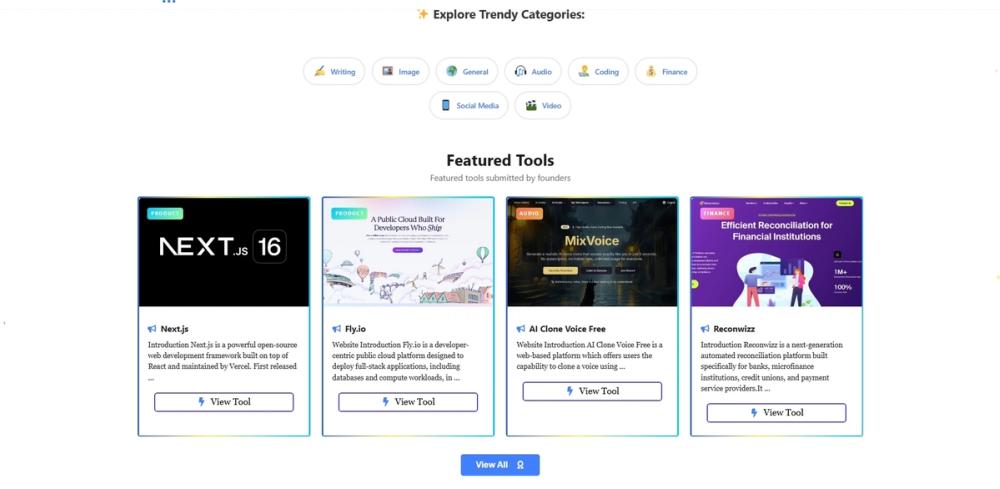Click the Next.js 16 thumbnail image
The image size is (1000, 489).
click(x=224, y=252)
